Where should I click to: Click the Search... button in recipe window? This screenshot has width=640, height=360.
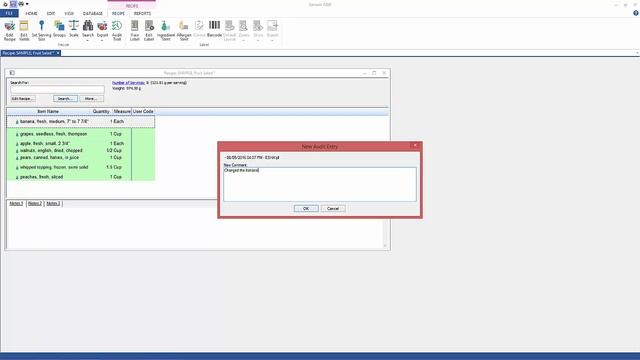point(65,99)
